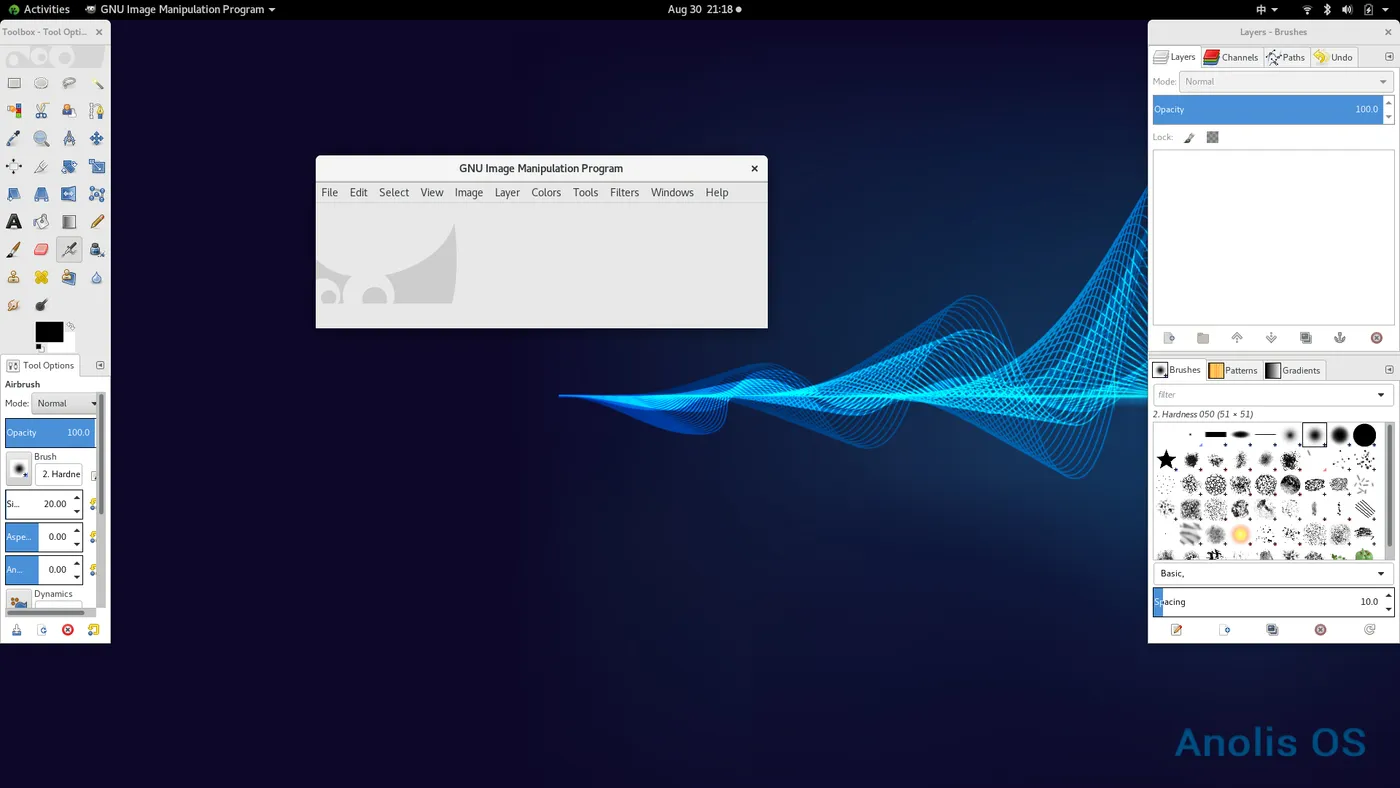This screenshot has height=788, width=1400.
Task: Create a new layer button
Action: tap(1169, 338)
